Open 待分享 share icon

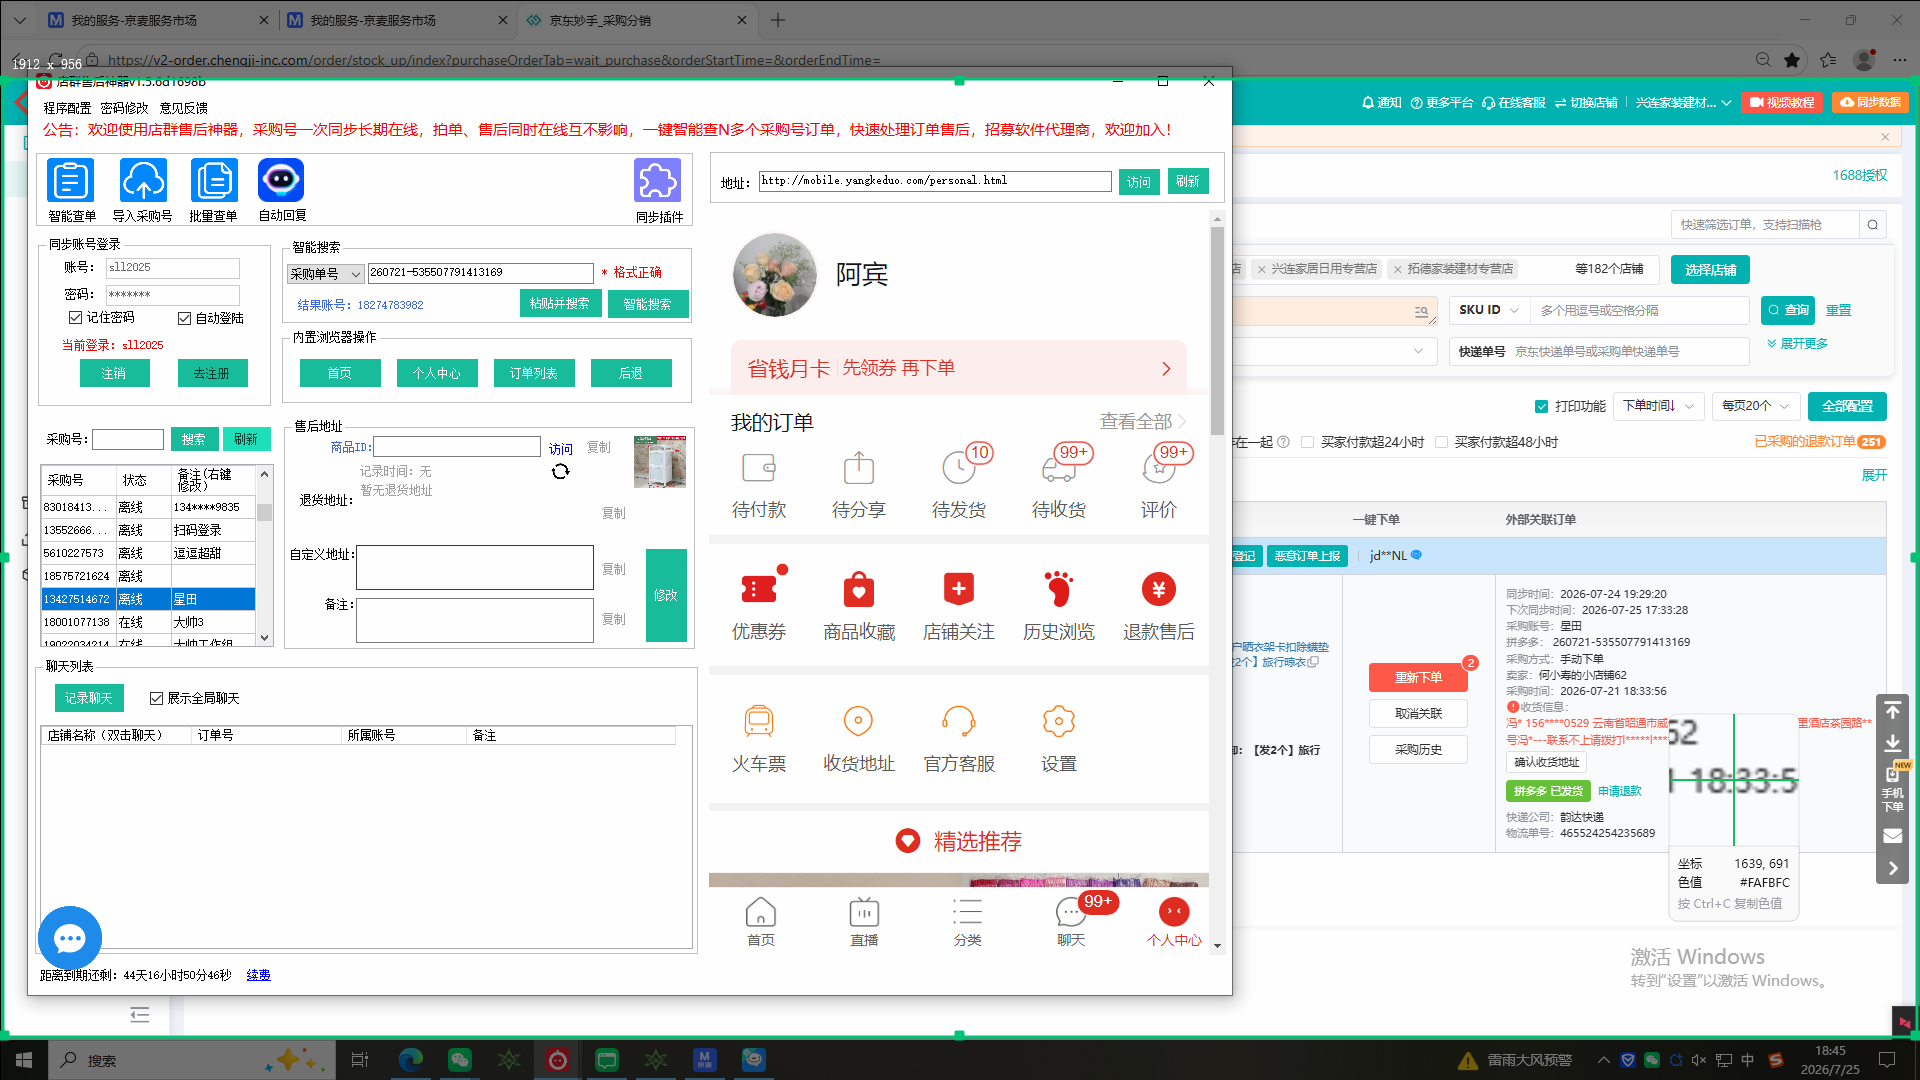(859, 467)
